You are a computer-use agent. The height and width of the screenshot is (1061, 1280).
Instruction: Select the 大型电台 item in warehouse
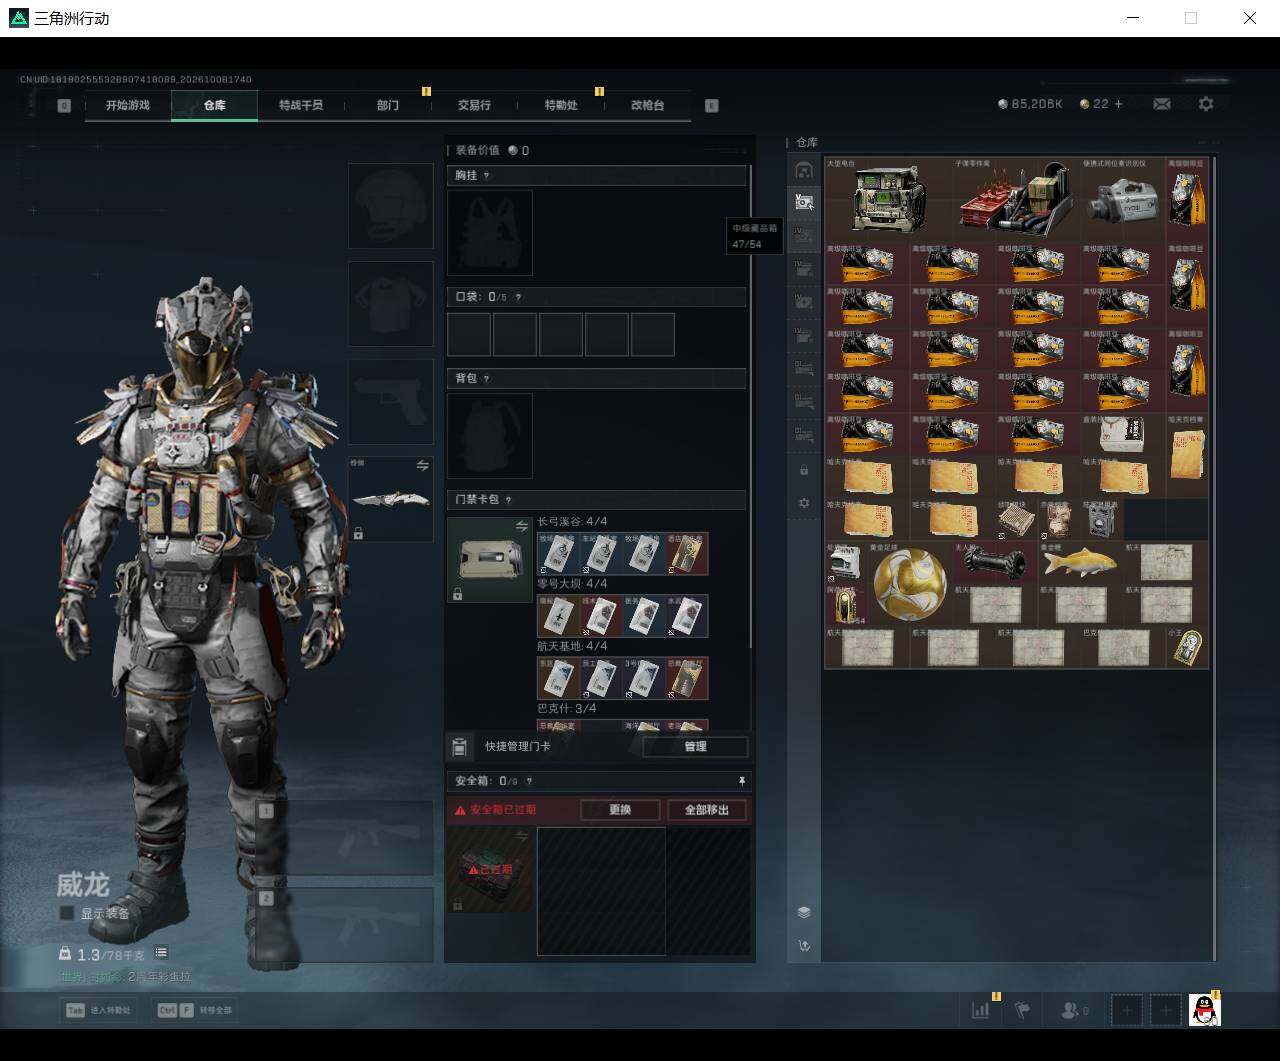click(x=888, y=199)
